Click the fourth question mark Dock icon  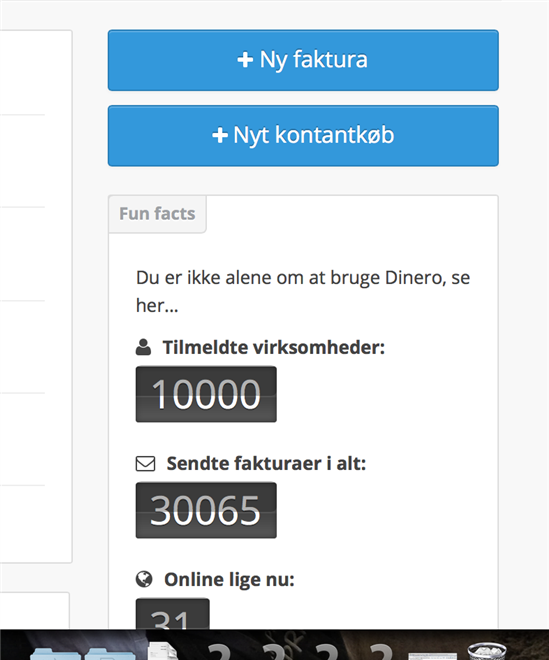381,651
